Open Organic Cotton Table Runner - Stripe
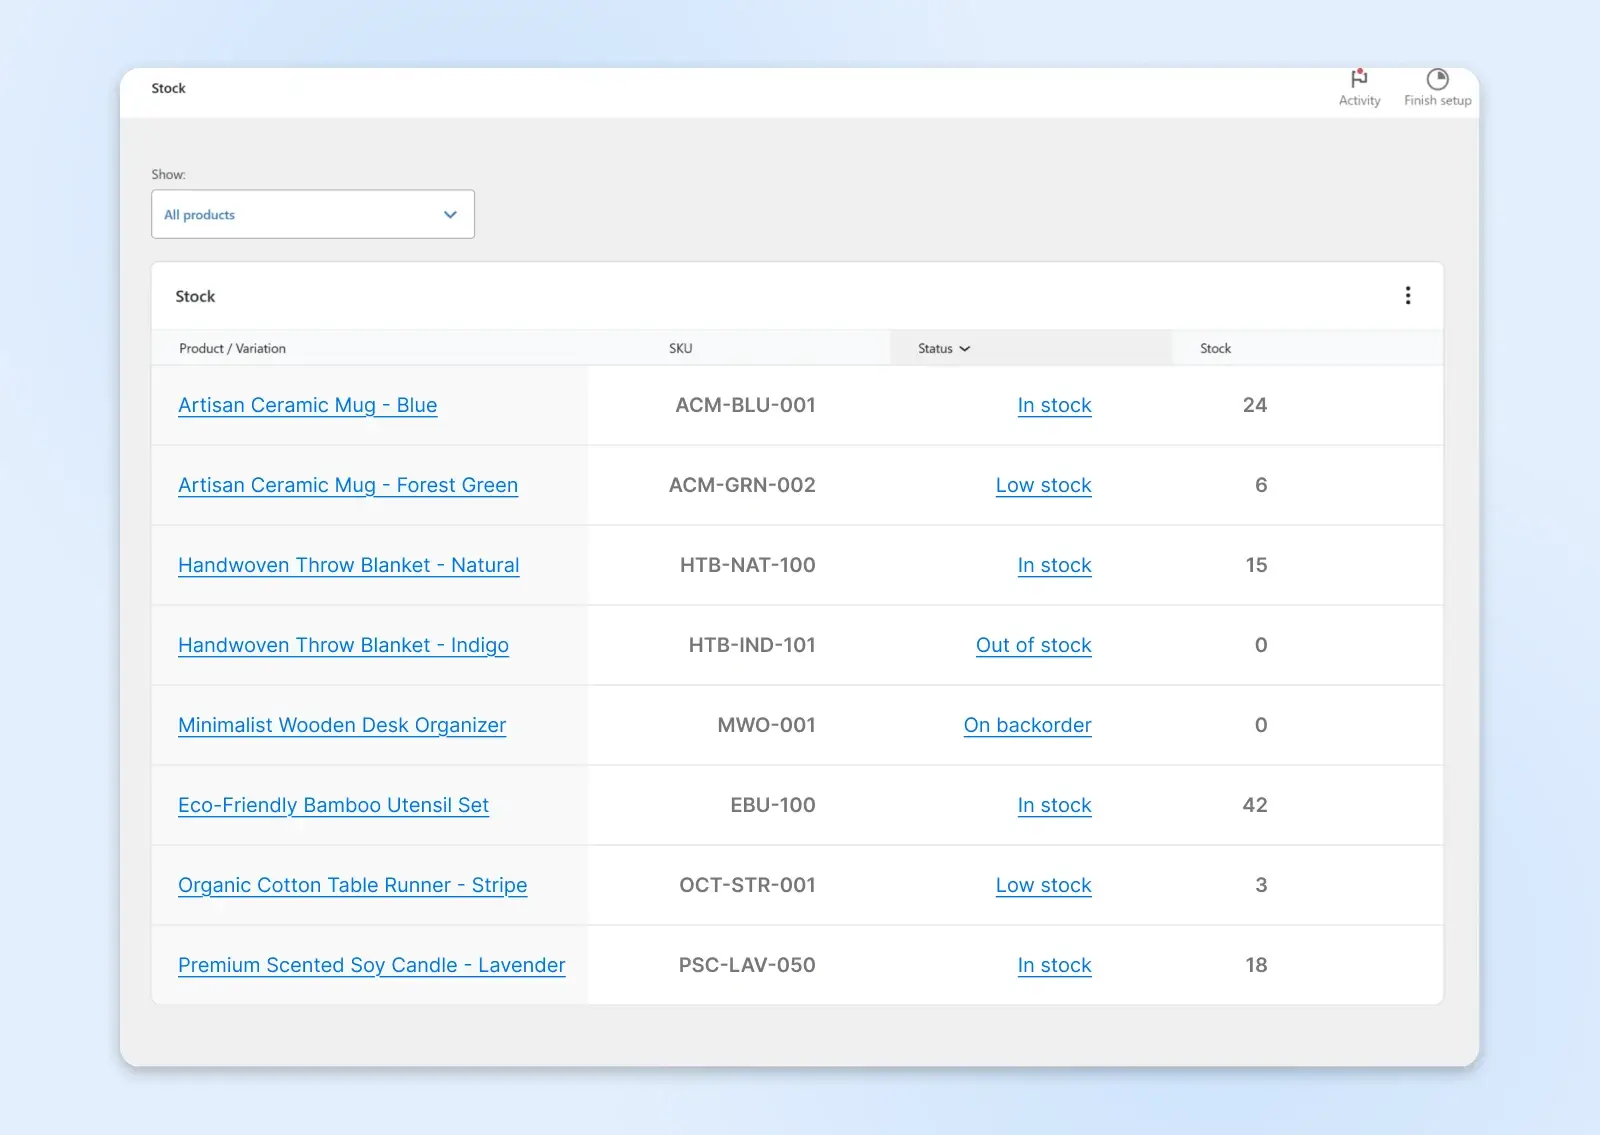This screenshot has width=1600, height=1135. [352, 885]
